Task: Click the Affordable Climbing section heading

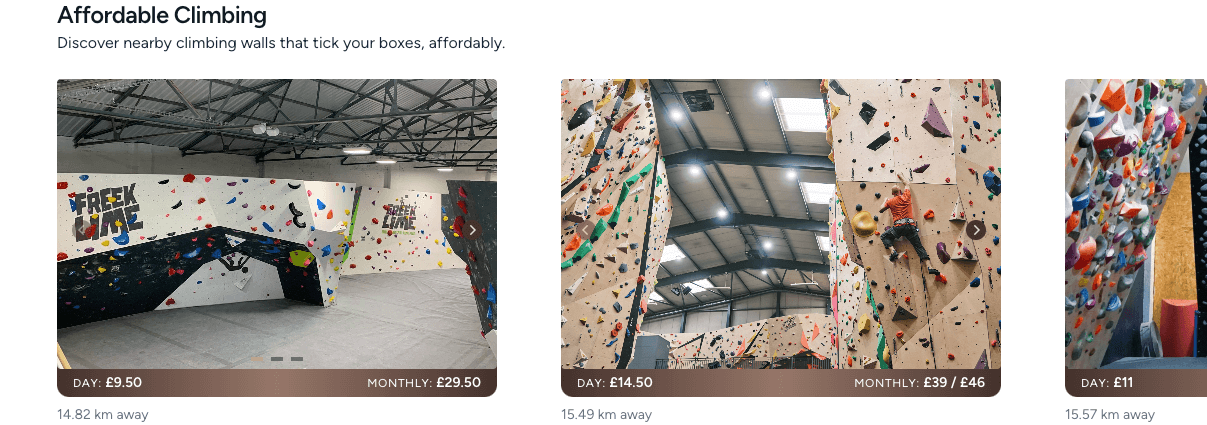Action: [162, 15]
